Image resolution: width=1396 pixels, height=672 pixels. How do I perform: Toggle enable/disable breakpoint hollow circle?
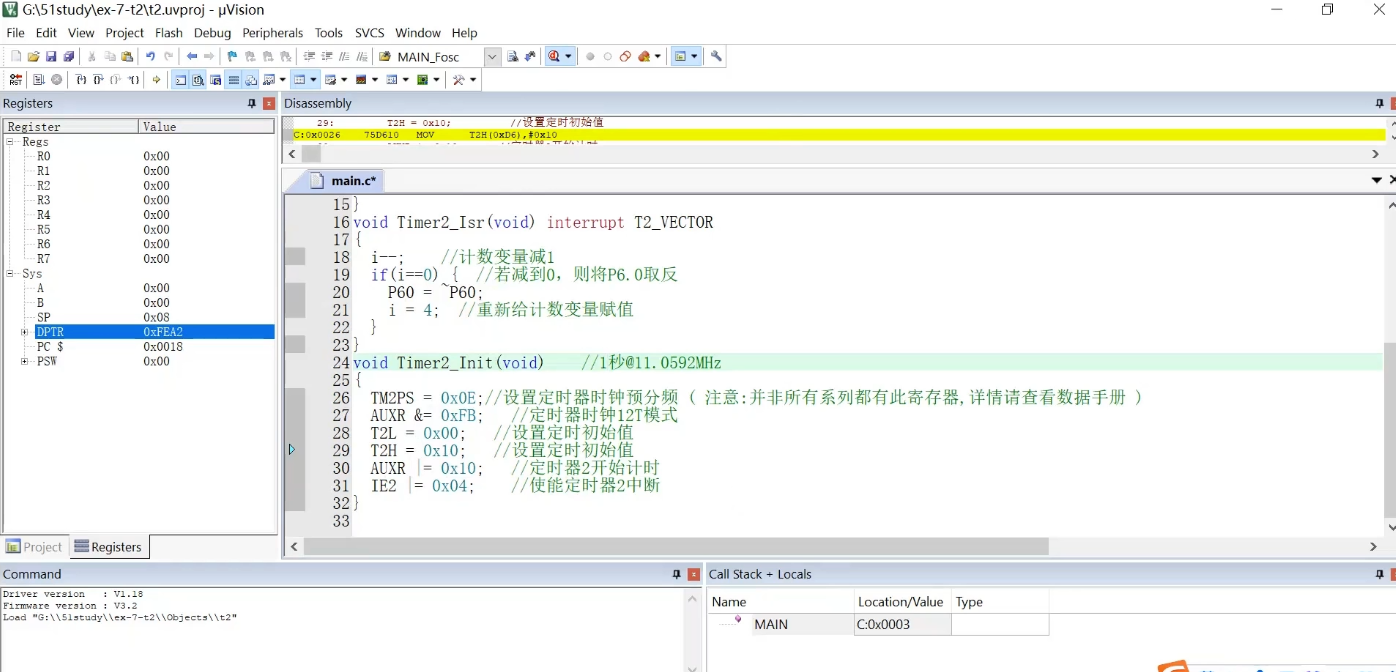click(607, 57)
